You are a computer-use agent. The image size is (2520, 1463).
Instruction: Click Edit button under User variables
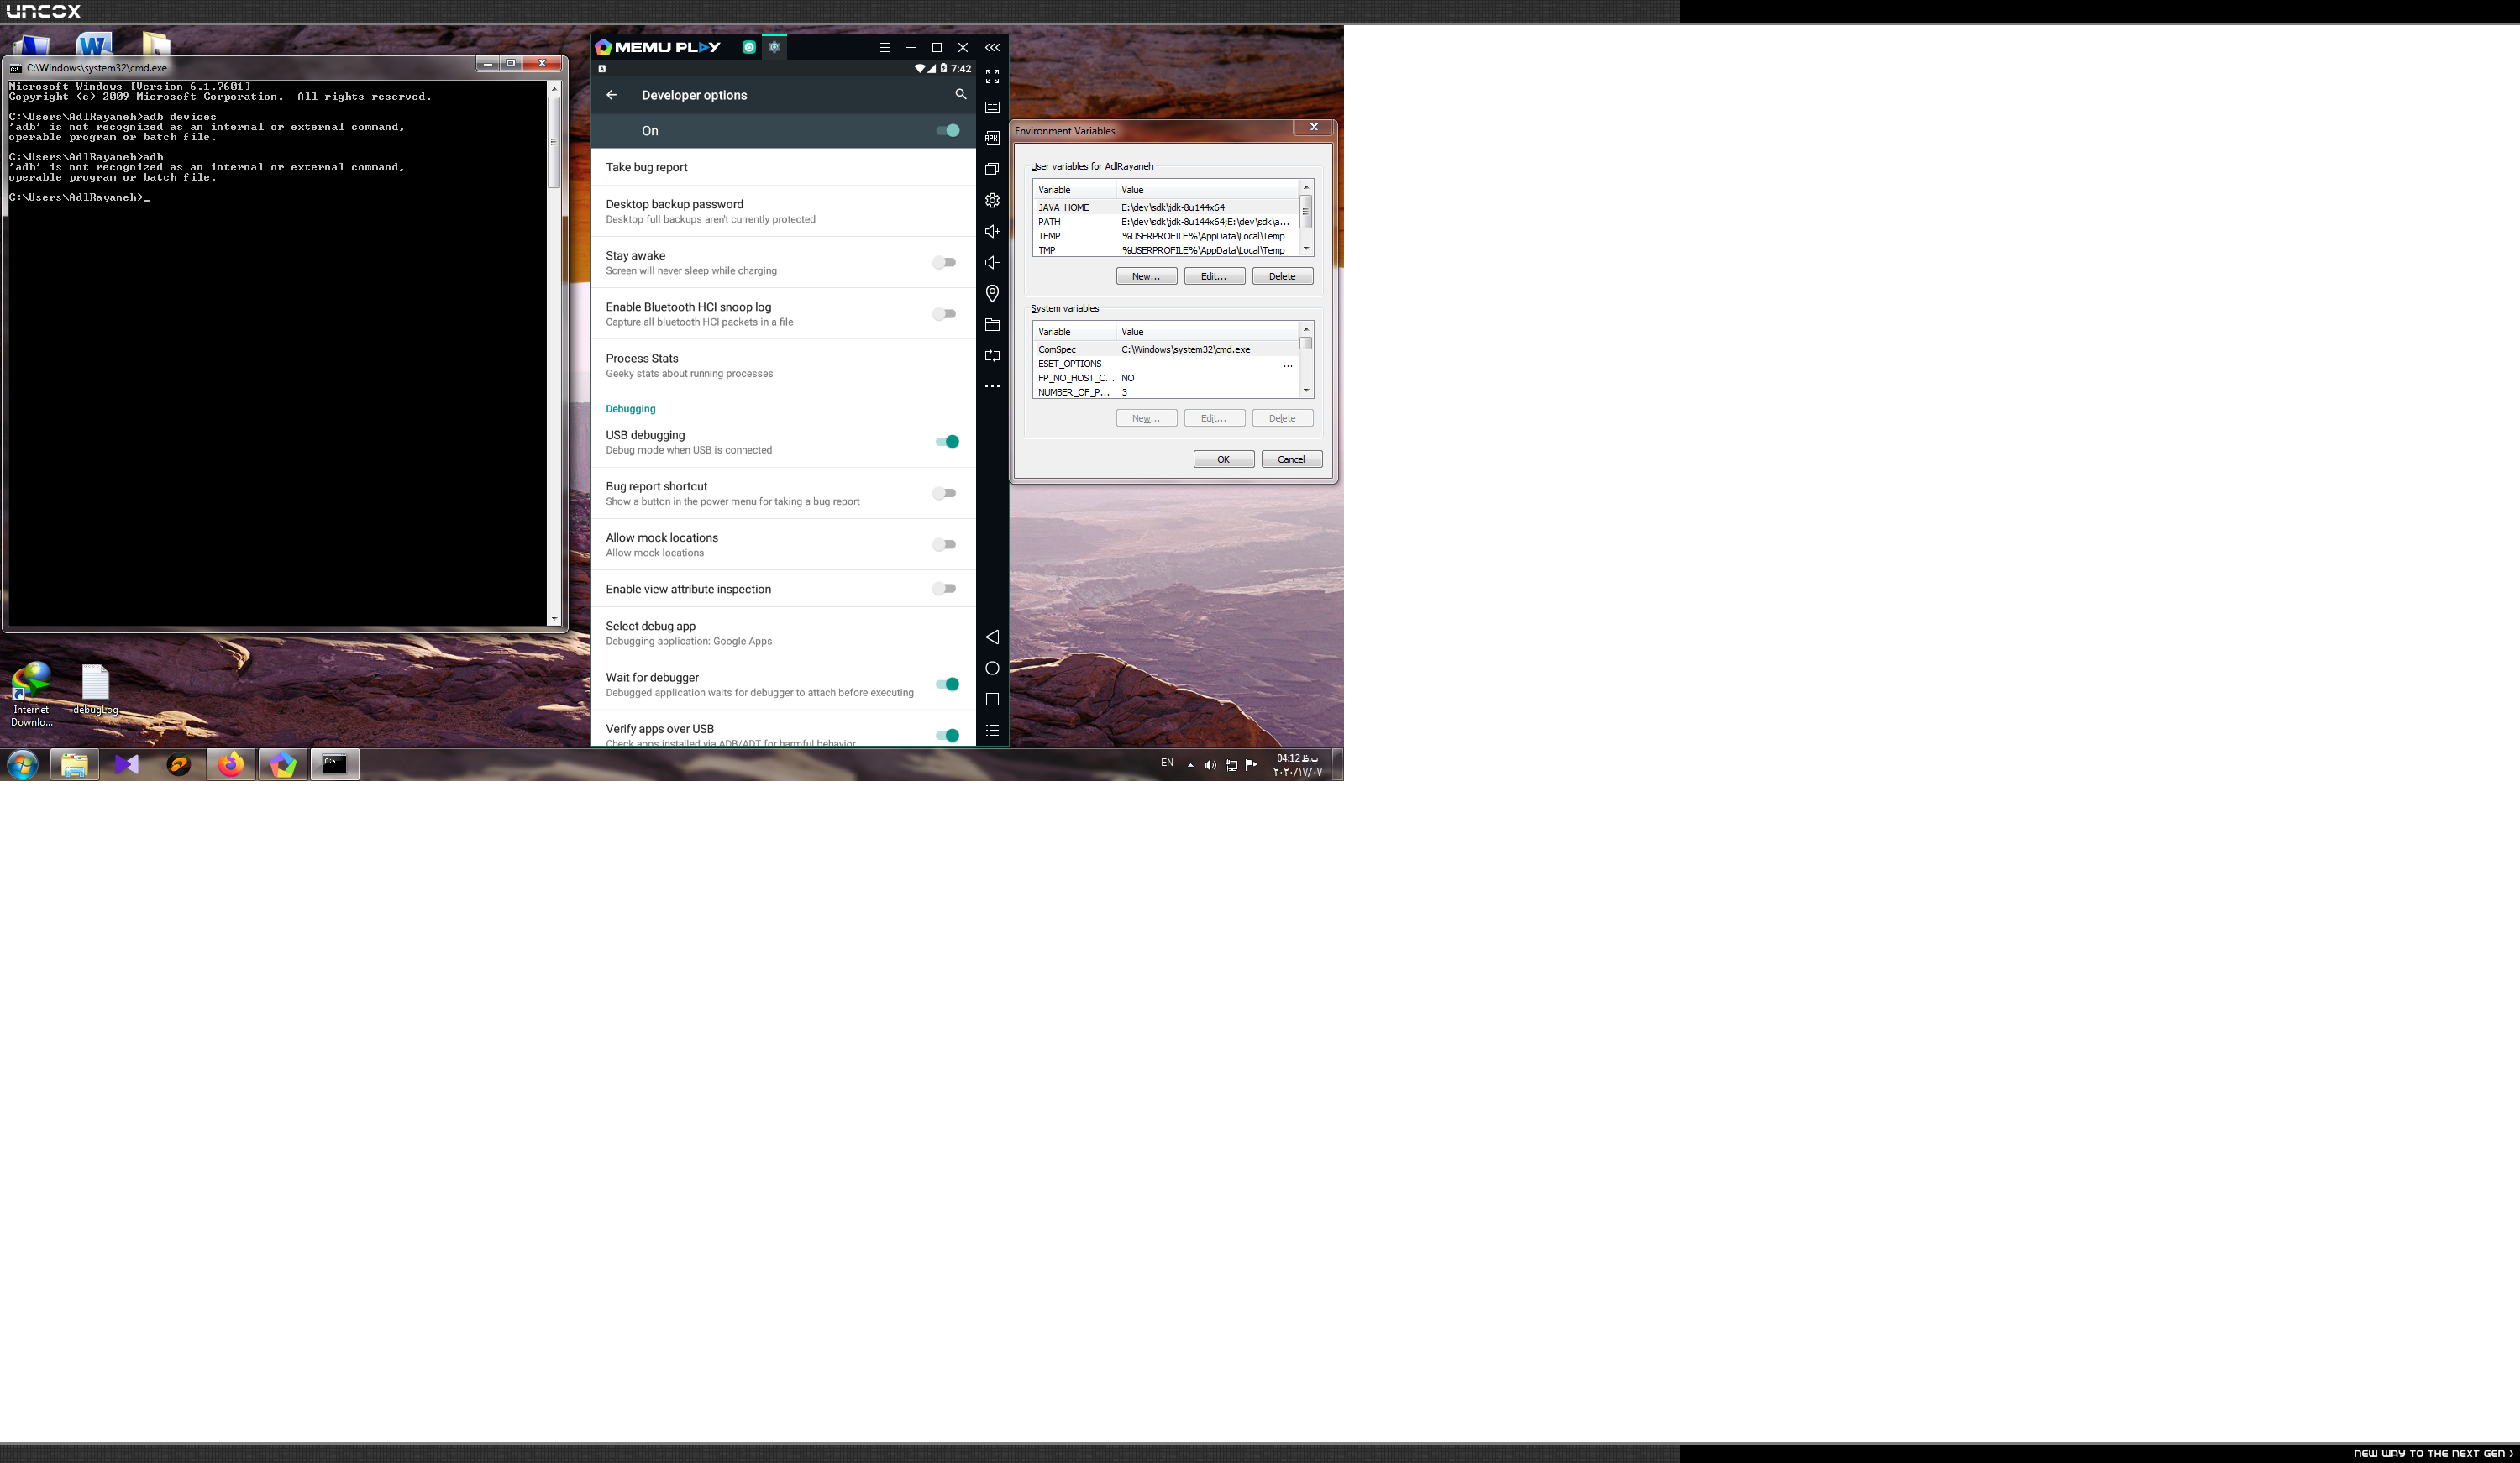tap(1214, 276)
